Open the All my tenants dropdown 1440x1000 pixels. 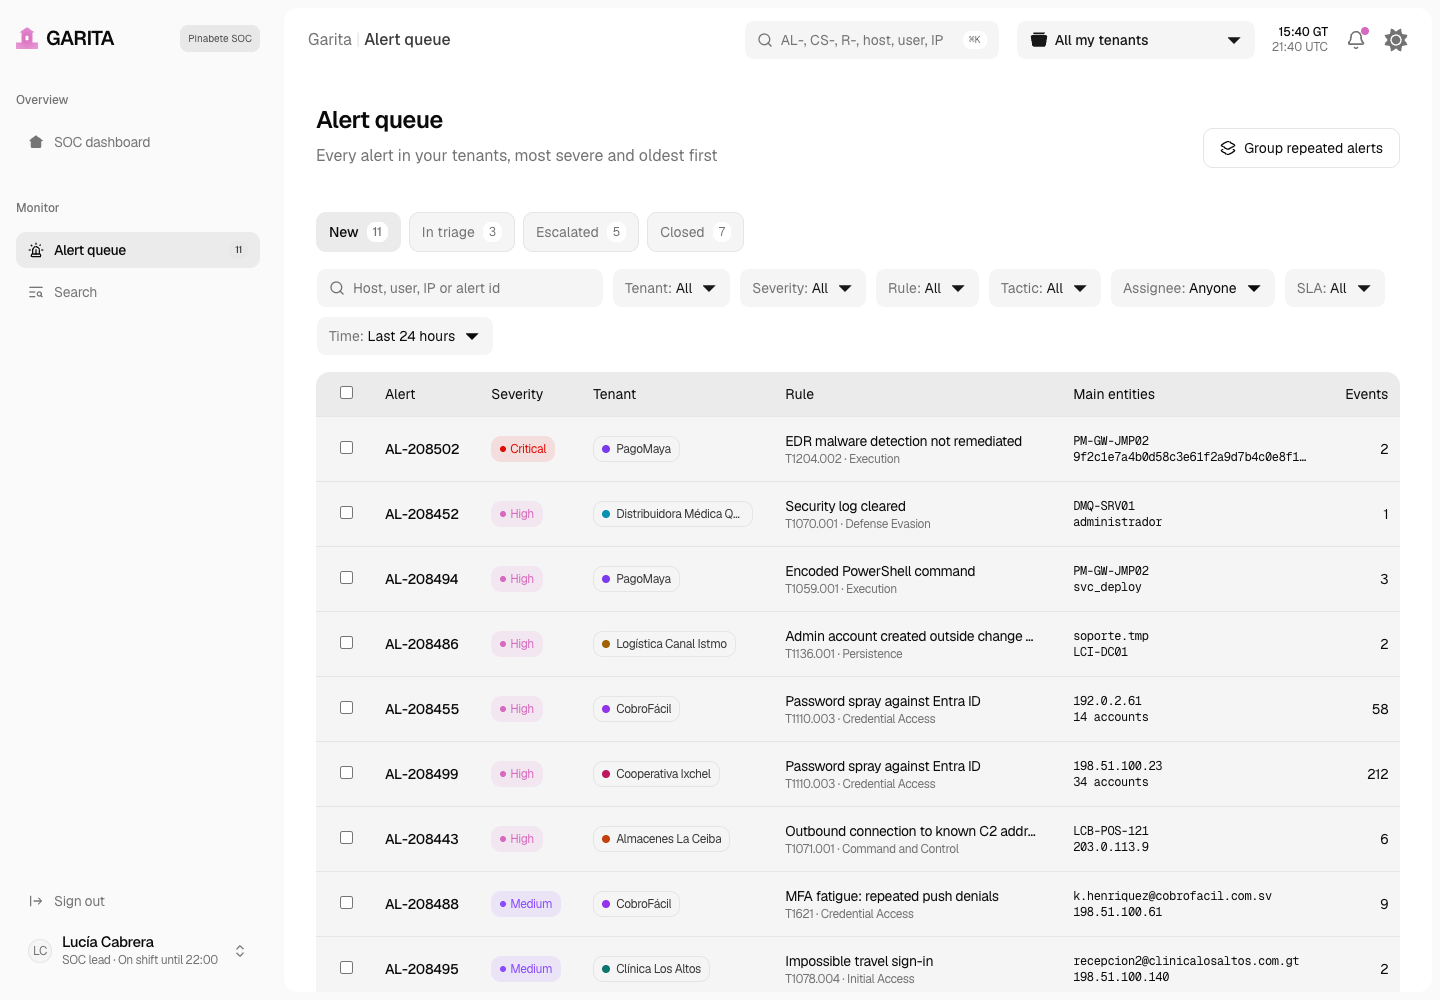[x=1136, y=40]
